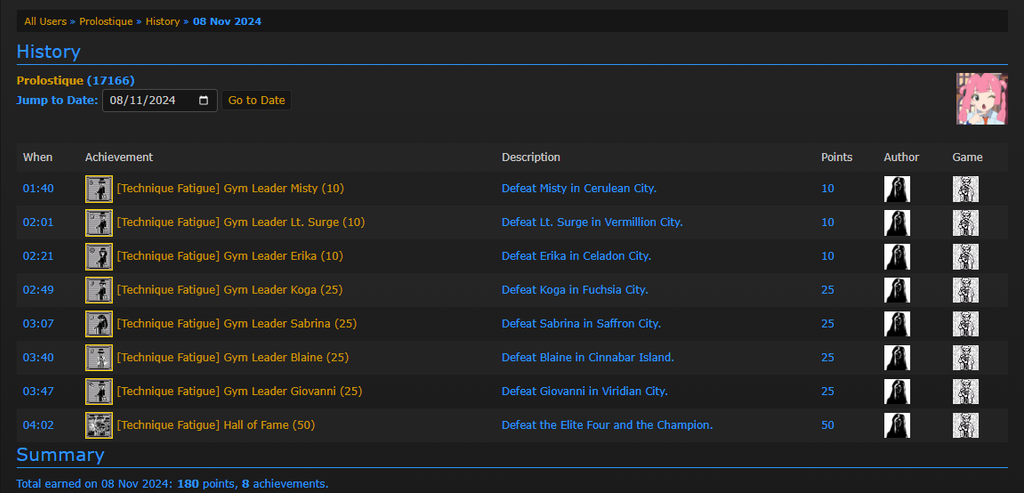Screen dimensions: 1024x493
Task: Click the Go to Date button
Action: [x=256, y=100]
